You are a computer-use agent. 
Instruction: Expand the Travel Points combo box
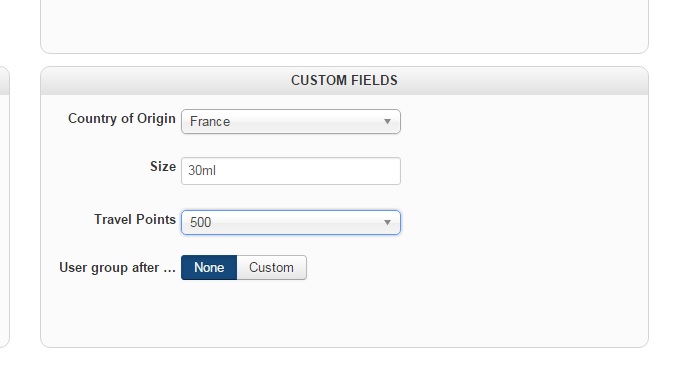pyautogui.click(x=291, y=222)
